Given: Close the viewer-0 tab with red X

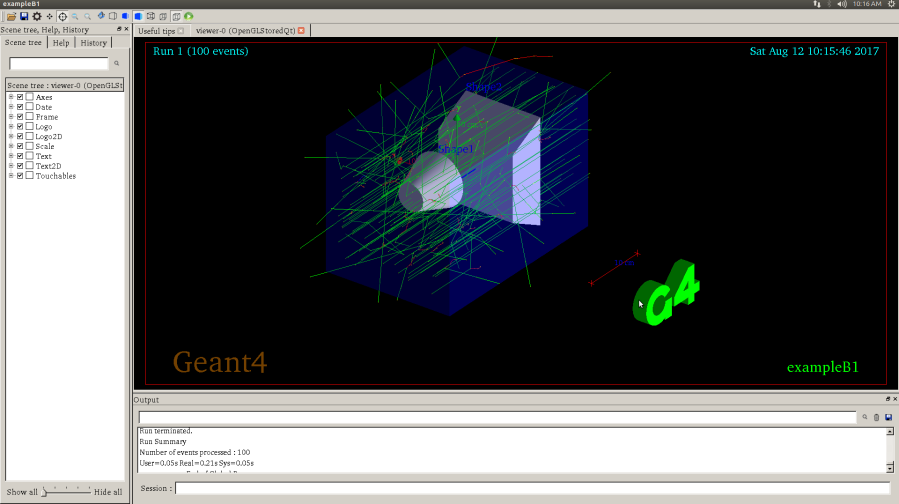Looking at the screenshot, I should click(301, 31).
